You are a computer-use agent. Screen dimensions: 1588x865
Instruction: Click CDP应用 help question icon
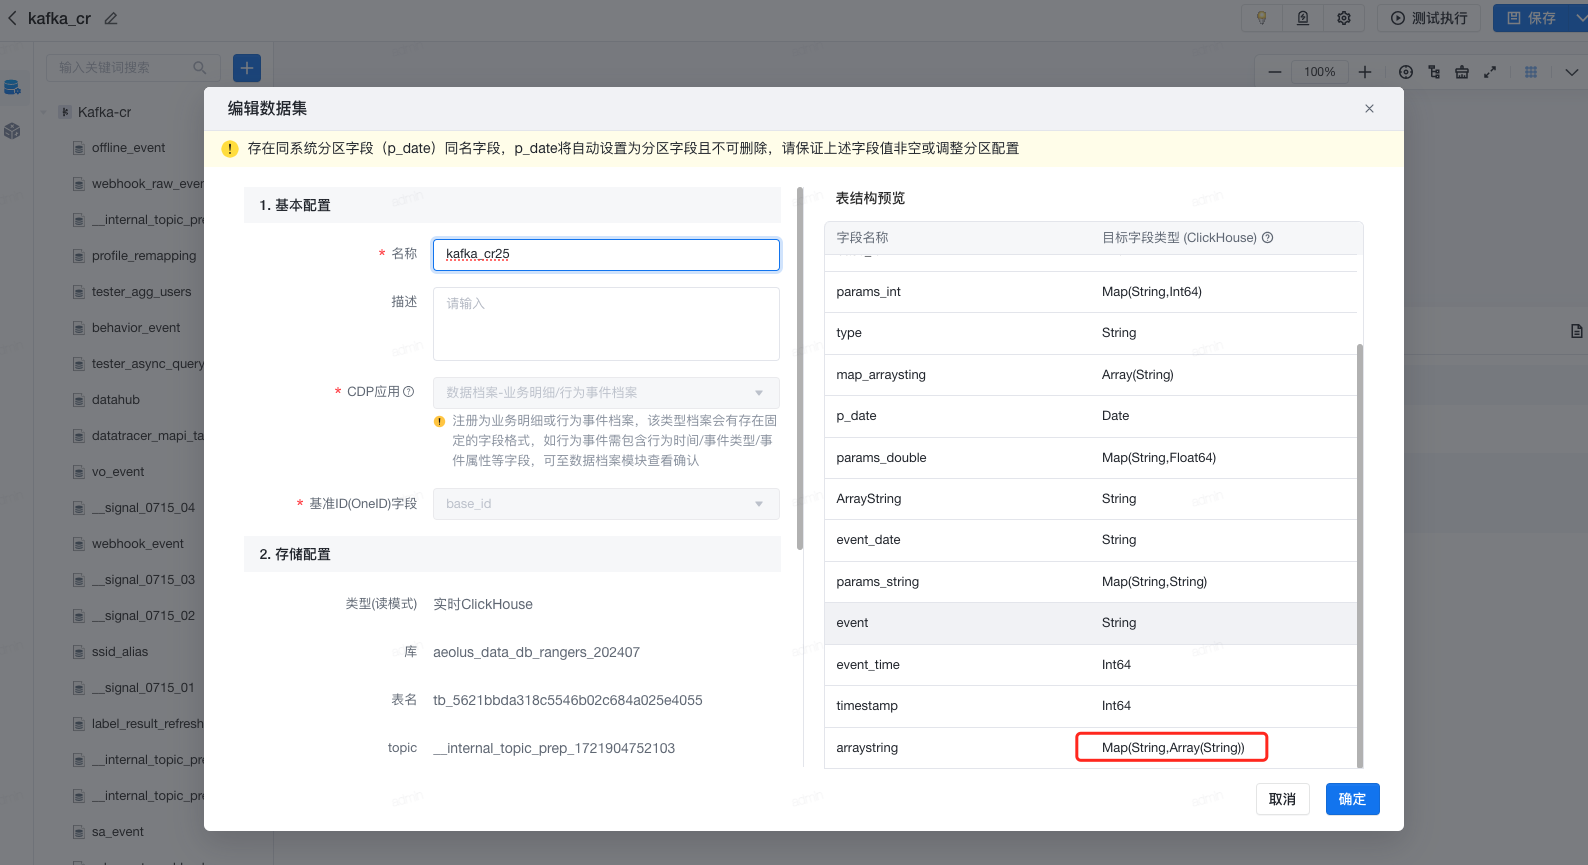coord(408,392)
